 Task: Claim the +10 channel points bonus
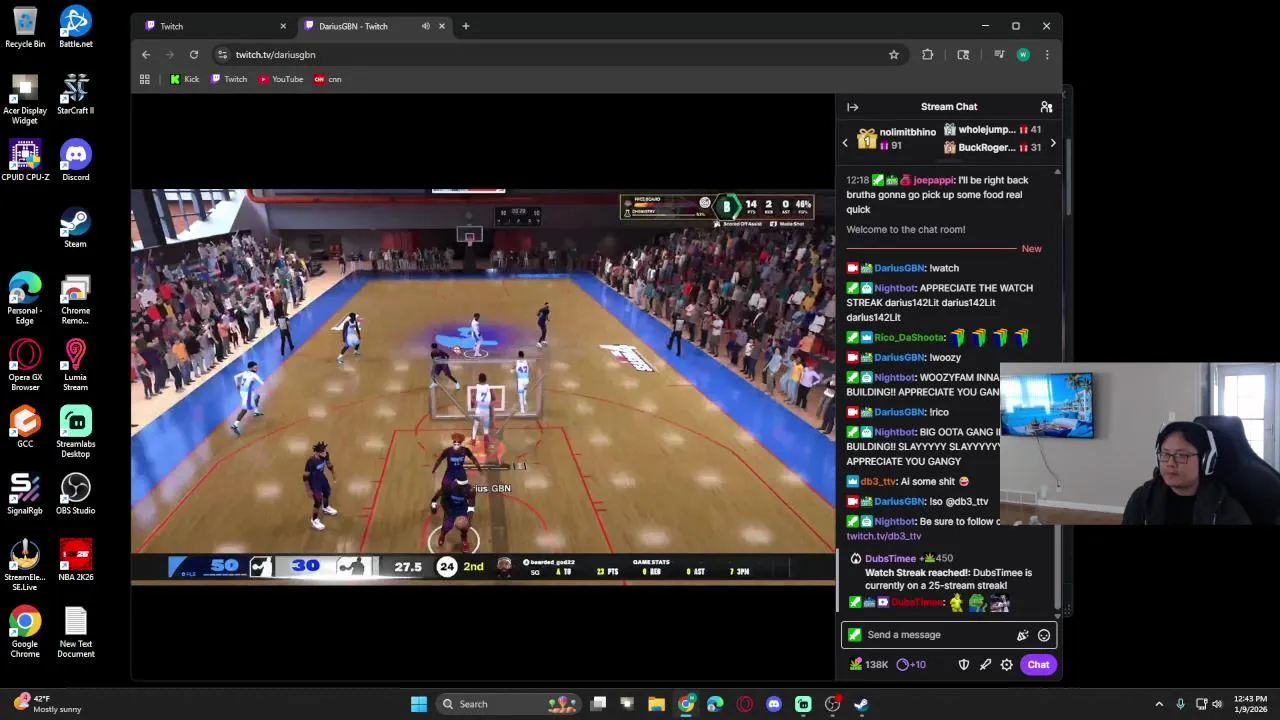click(x=911, y=665)
